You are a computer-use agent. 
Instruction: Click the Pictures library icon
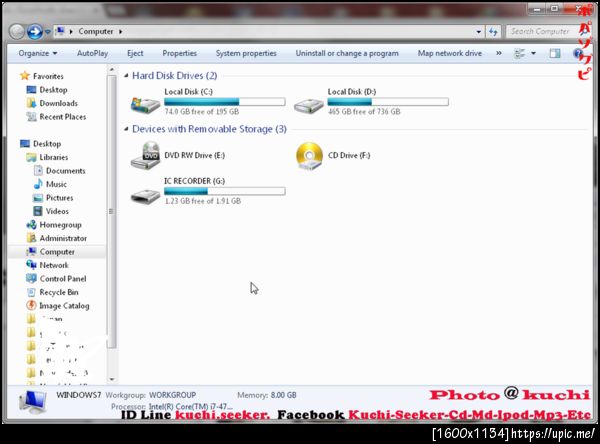[x=38, y=198]
